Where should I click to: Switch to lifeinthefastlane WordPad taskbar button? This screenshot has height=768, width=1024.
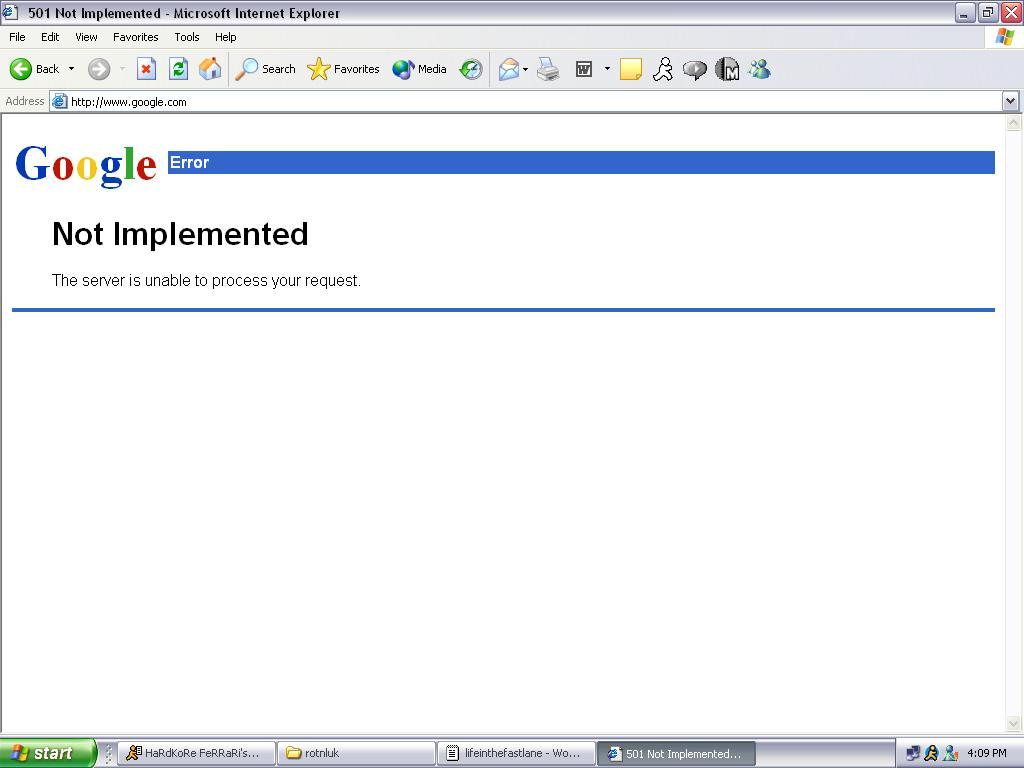click(516, 753)
